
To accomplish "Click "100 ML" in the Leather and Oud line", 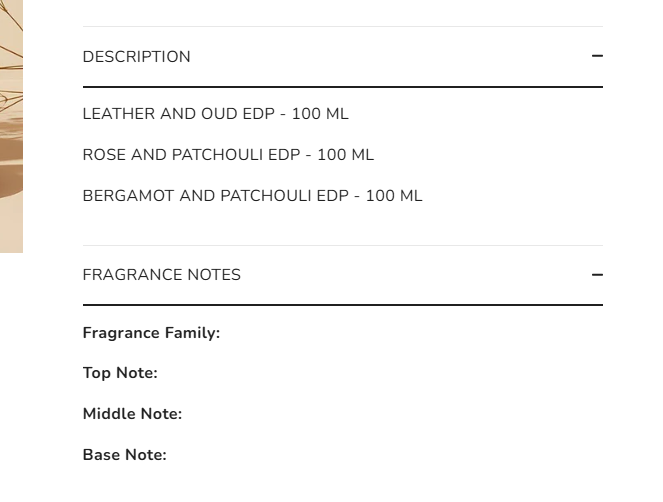I will pyautogui.click(x=320, y=114).
